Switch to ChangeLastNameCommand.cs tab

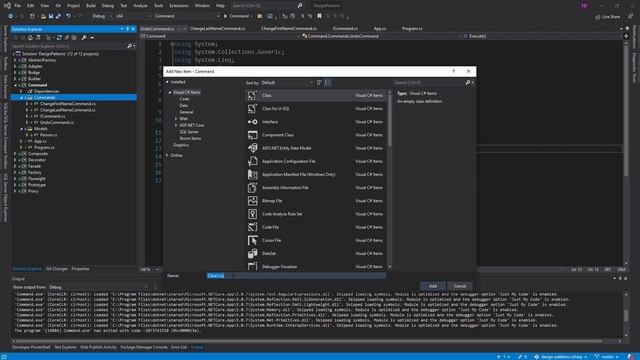(x=218, y=29)
